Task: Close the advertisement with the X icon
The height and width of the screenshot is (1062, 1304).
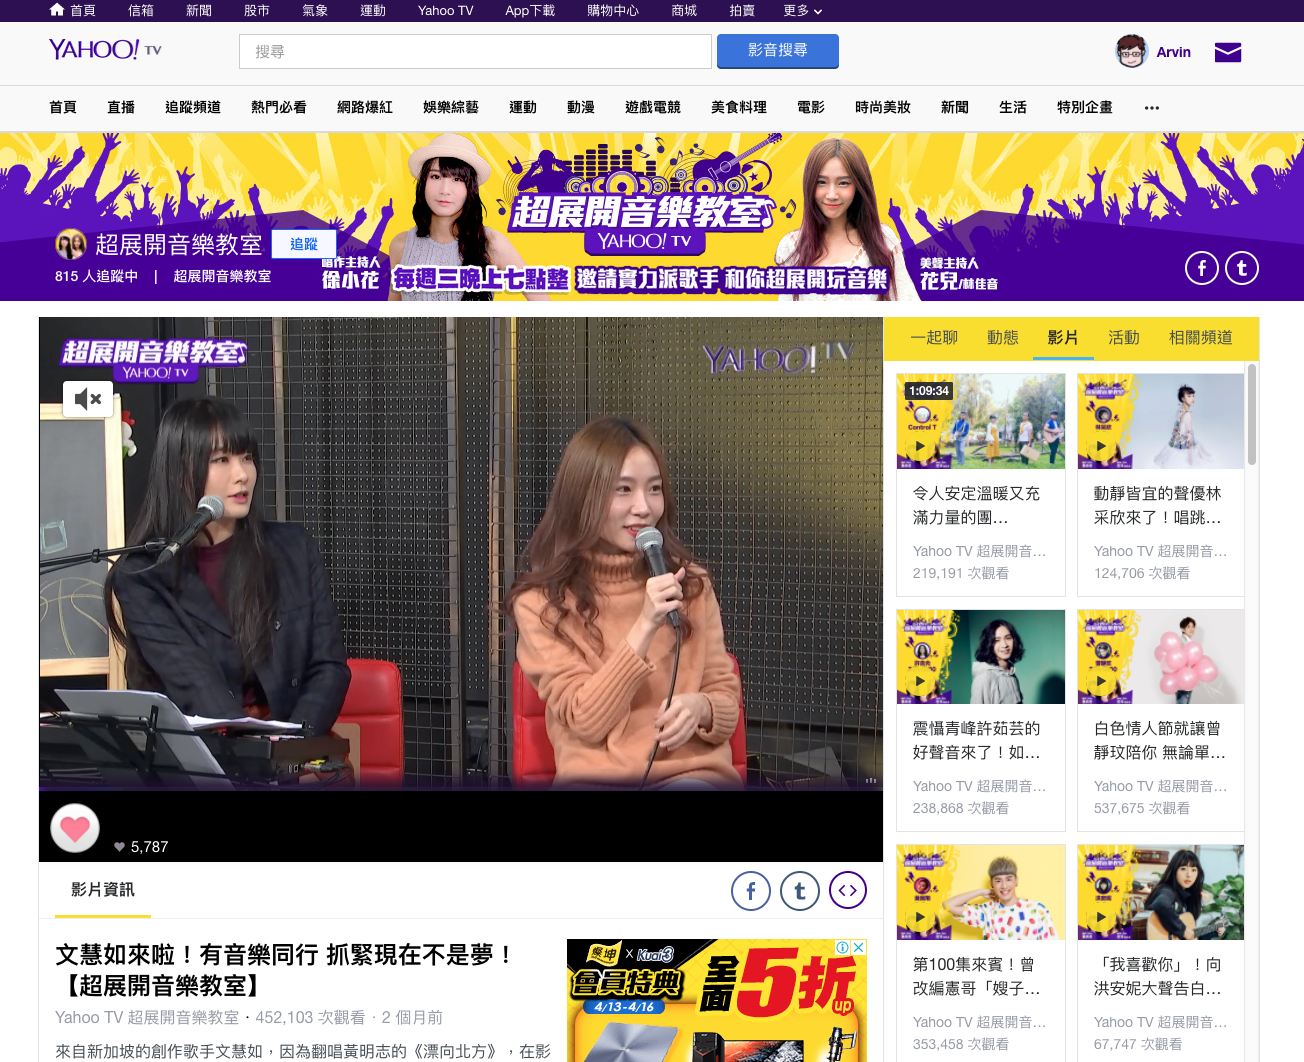Action: click(x=858, y=947)
